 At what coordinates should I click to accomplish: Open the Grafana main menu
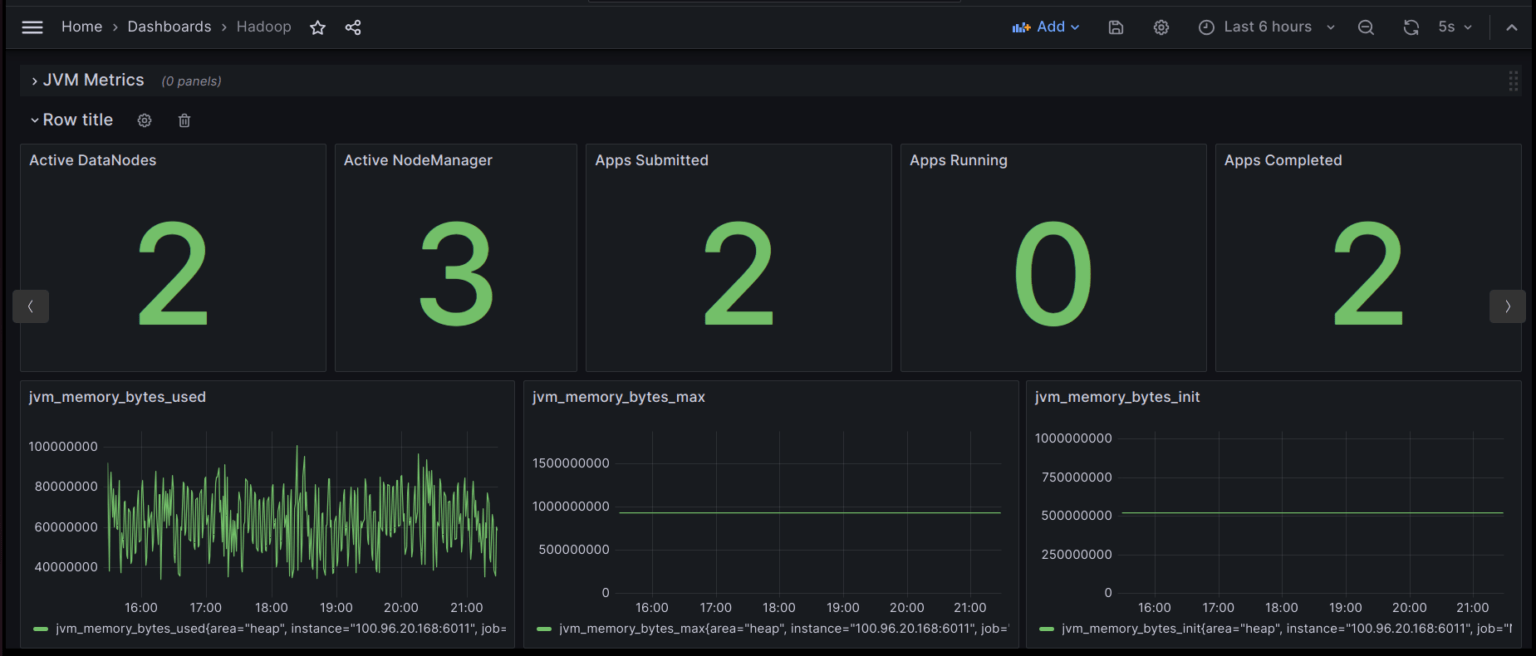coord(32,27)
